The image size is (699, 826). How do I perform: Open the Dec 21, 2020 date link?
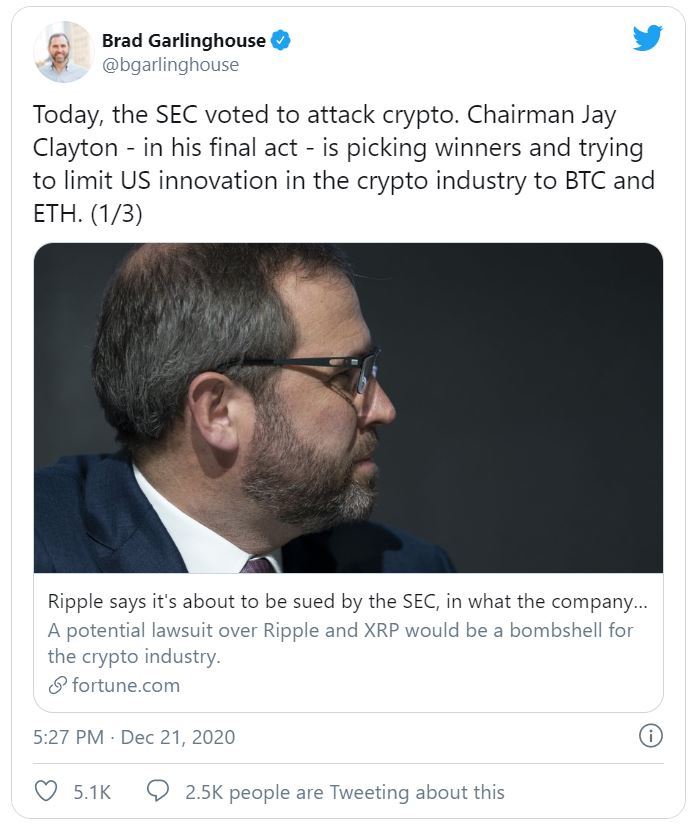coord(178,738)
